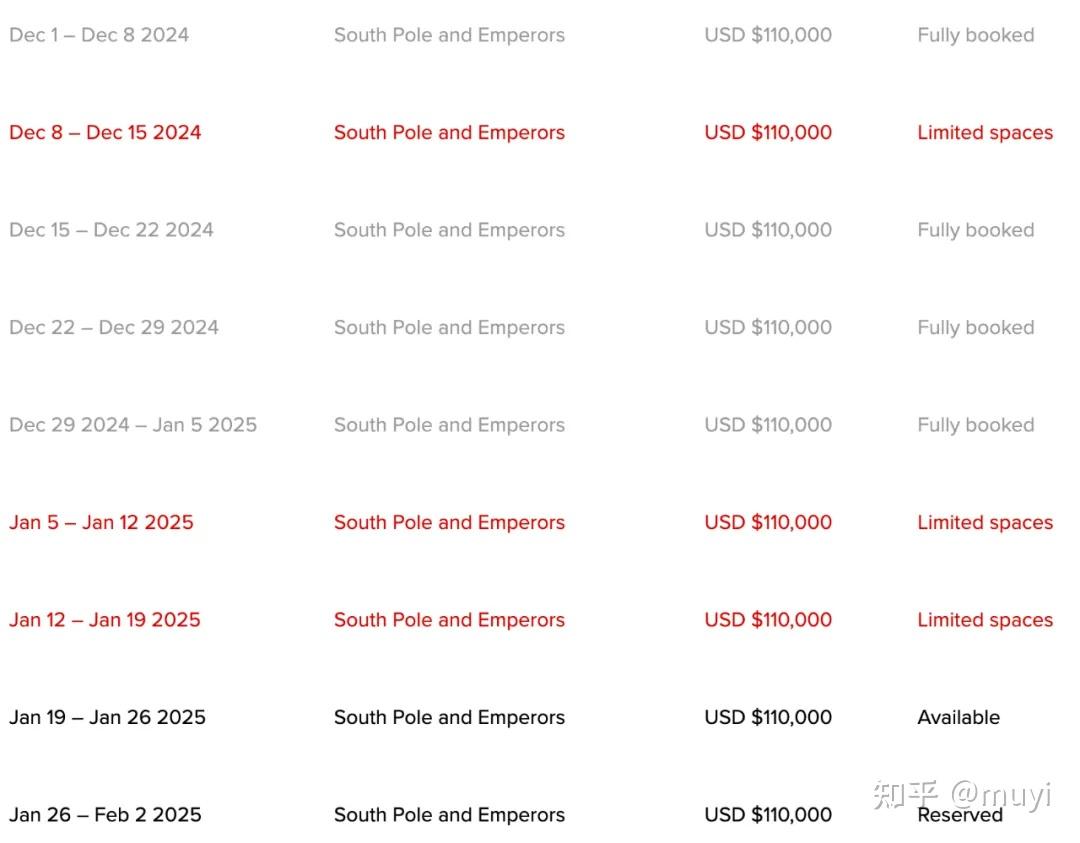
Task: Open South Pole and Emperors for Jan 19
Action: click(450, 717)
